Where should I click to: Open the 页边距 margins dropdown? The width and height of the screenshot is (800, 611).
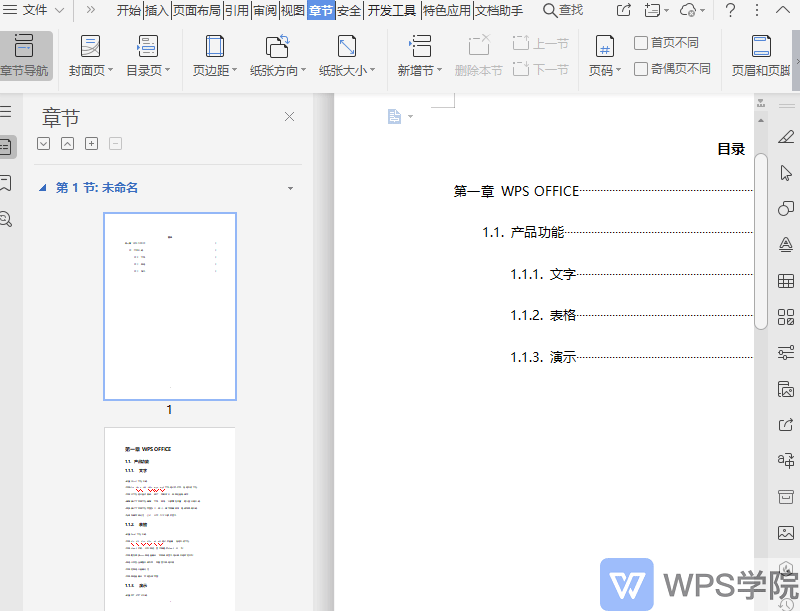pos(215,56)
